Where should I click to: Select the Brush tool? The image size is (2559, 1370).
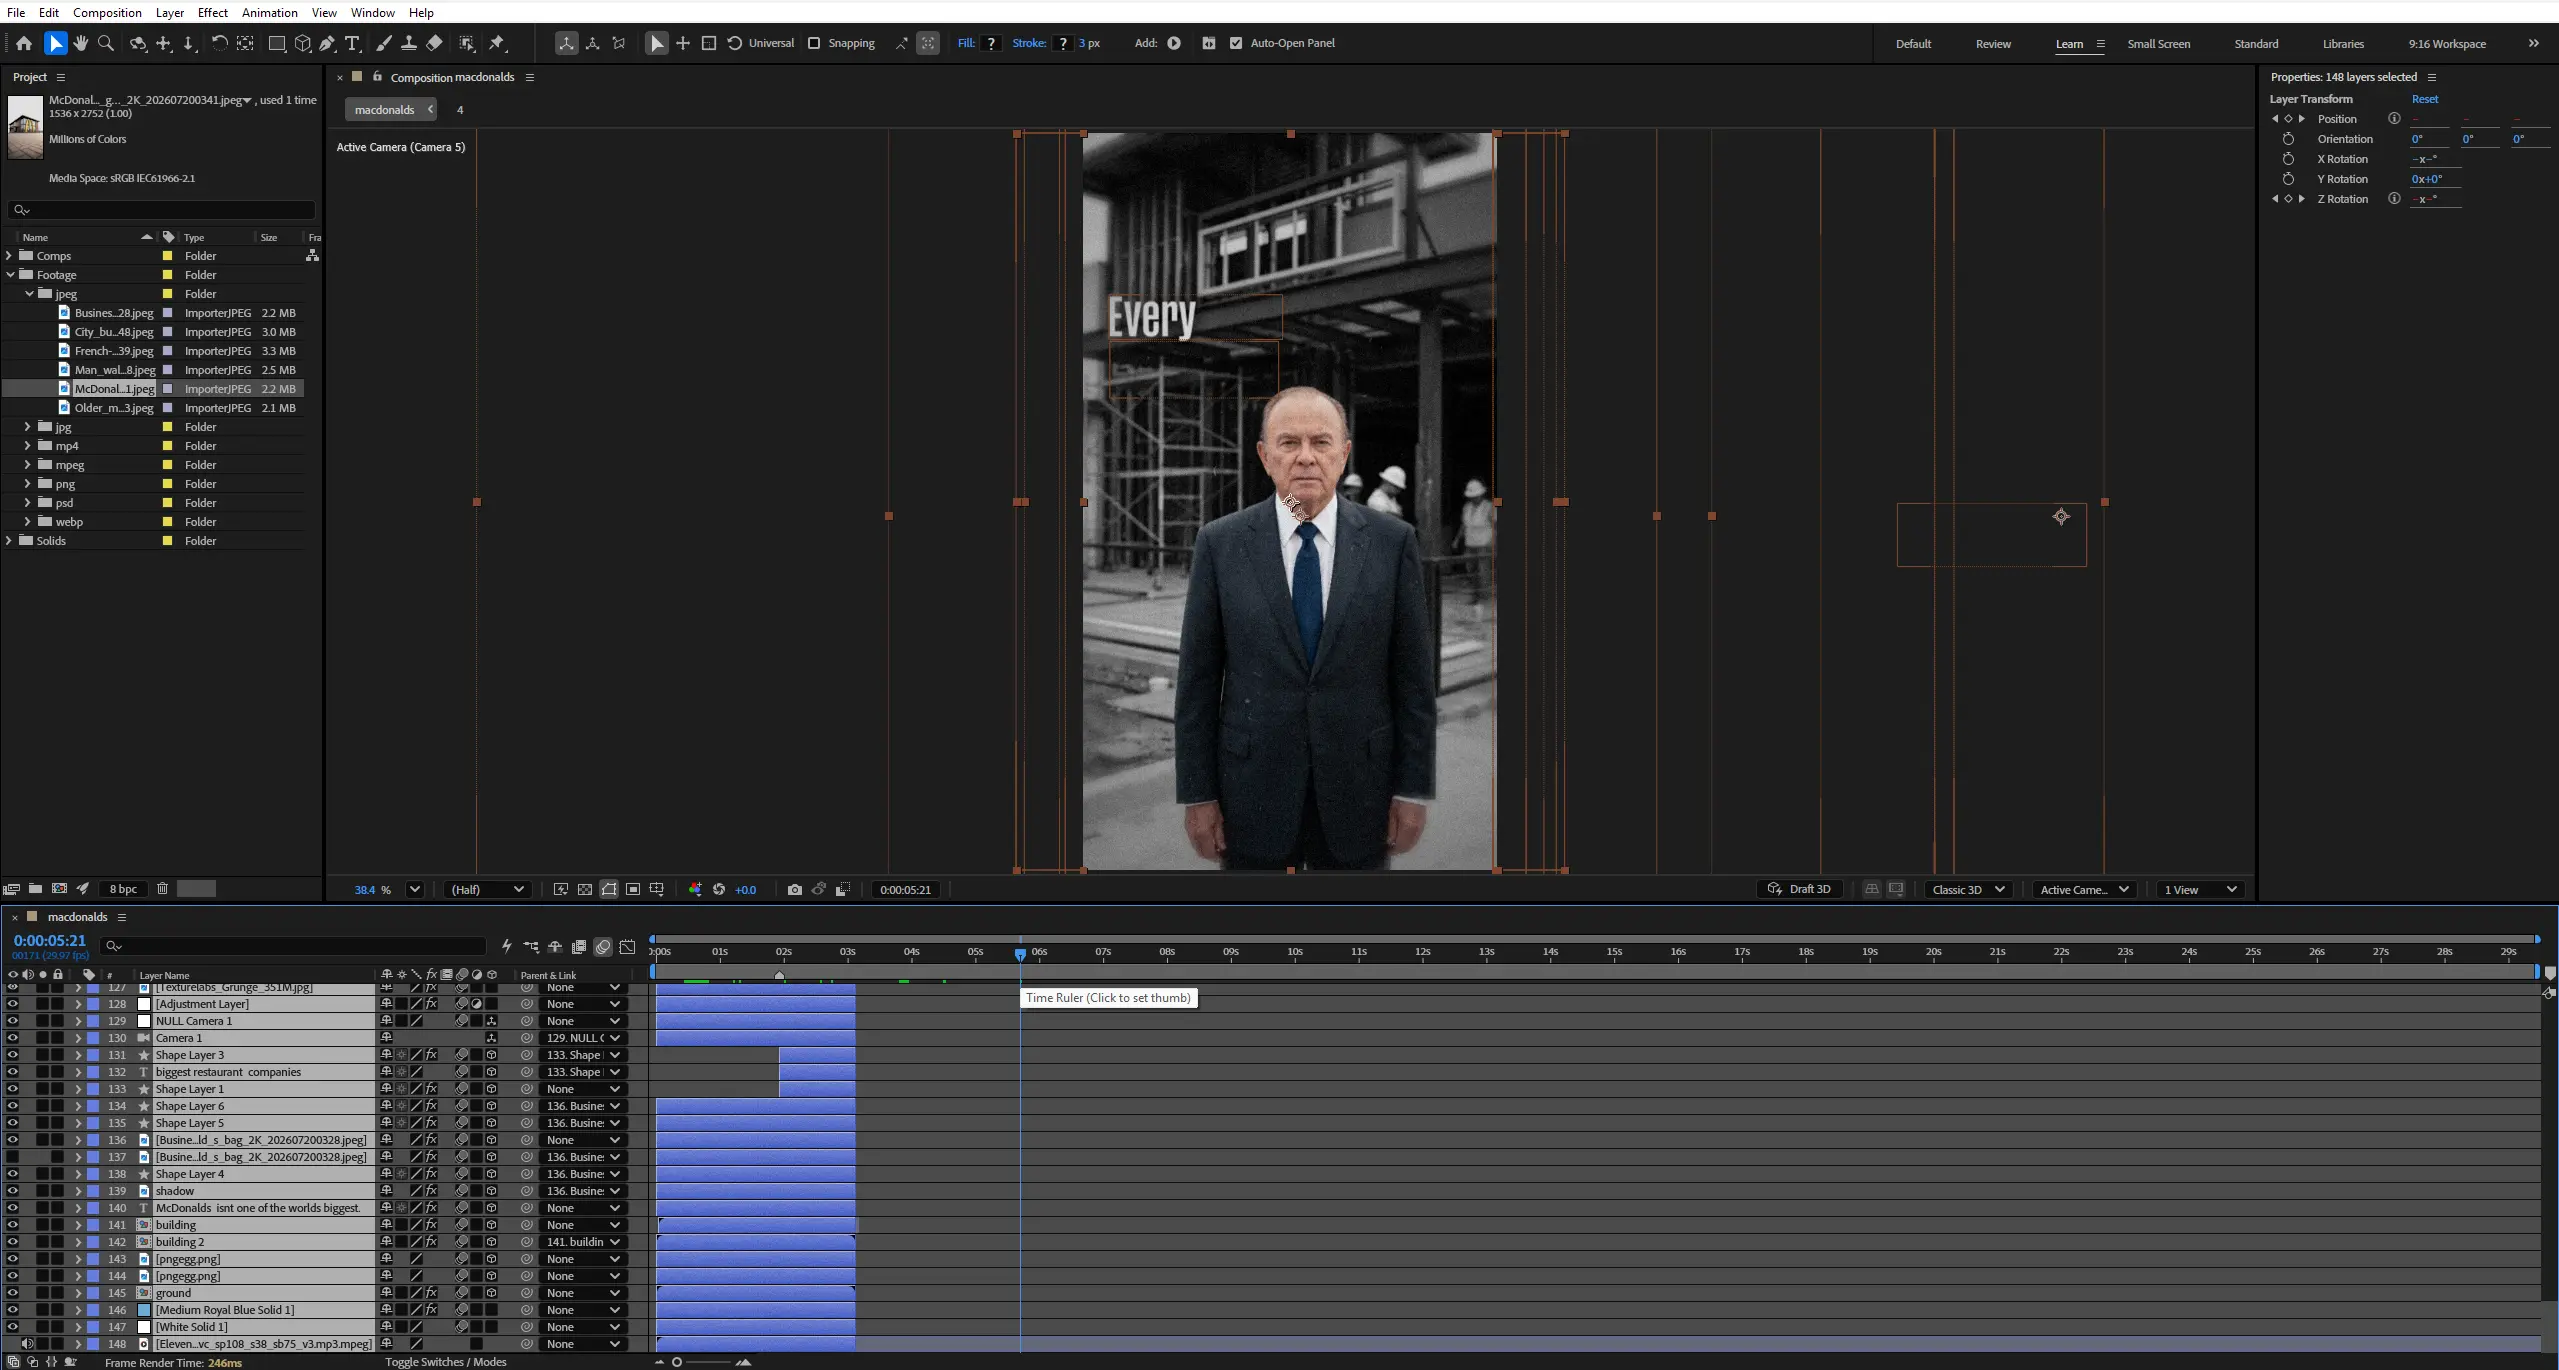click(384, 43)
